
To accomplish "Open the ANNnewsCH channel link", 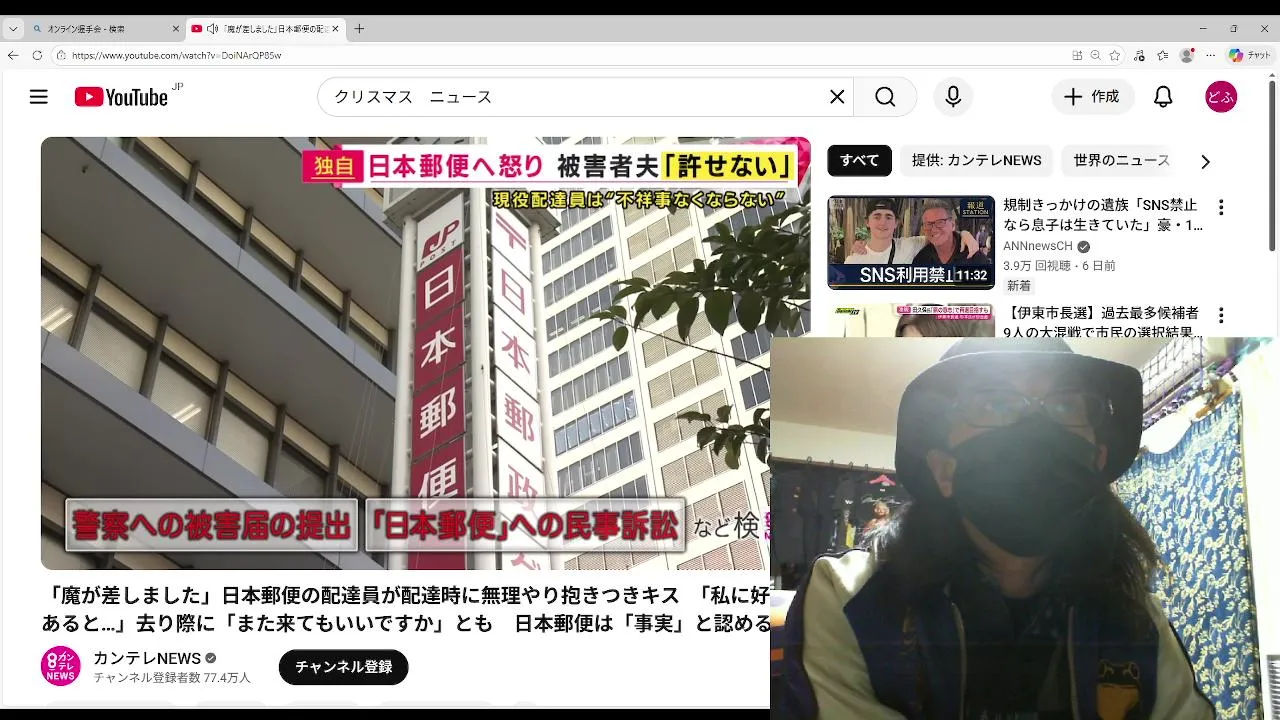I will pyautogui.click(x=1038, y=246).
